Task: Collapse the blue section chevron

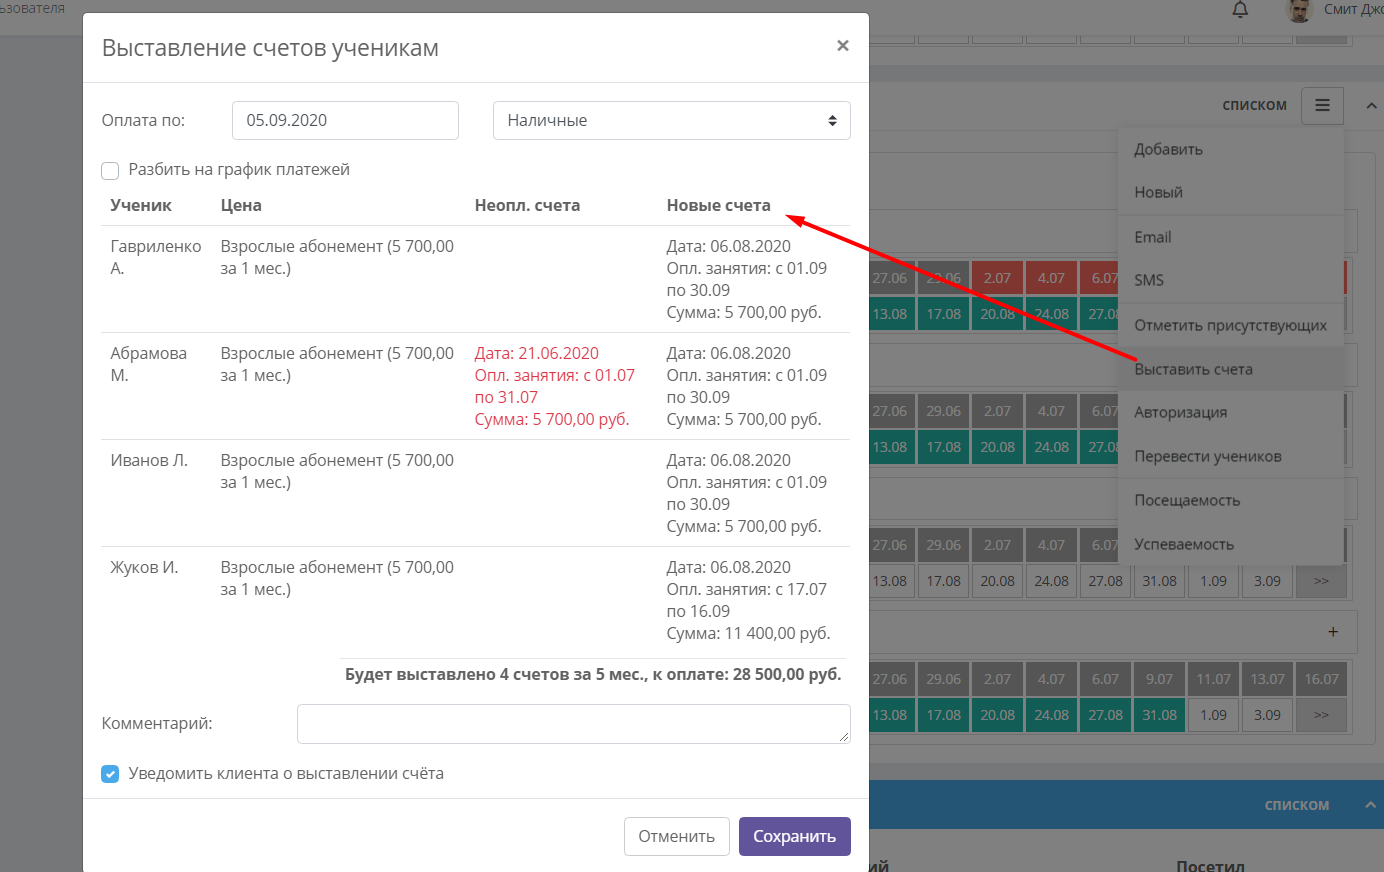Action: click(x=1370, y=805)
